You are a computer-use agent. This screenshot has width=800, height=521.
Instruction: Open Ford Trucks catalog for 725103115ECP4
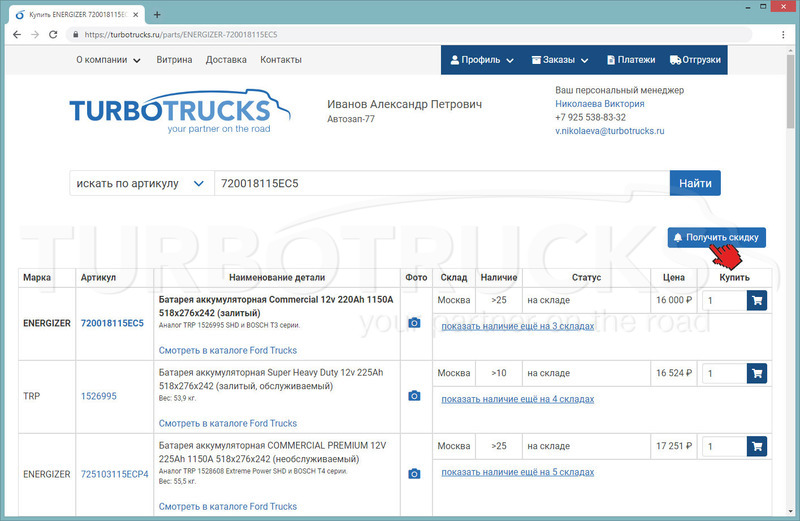(x=228, y=507)
